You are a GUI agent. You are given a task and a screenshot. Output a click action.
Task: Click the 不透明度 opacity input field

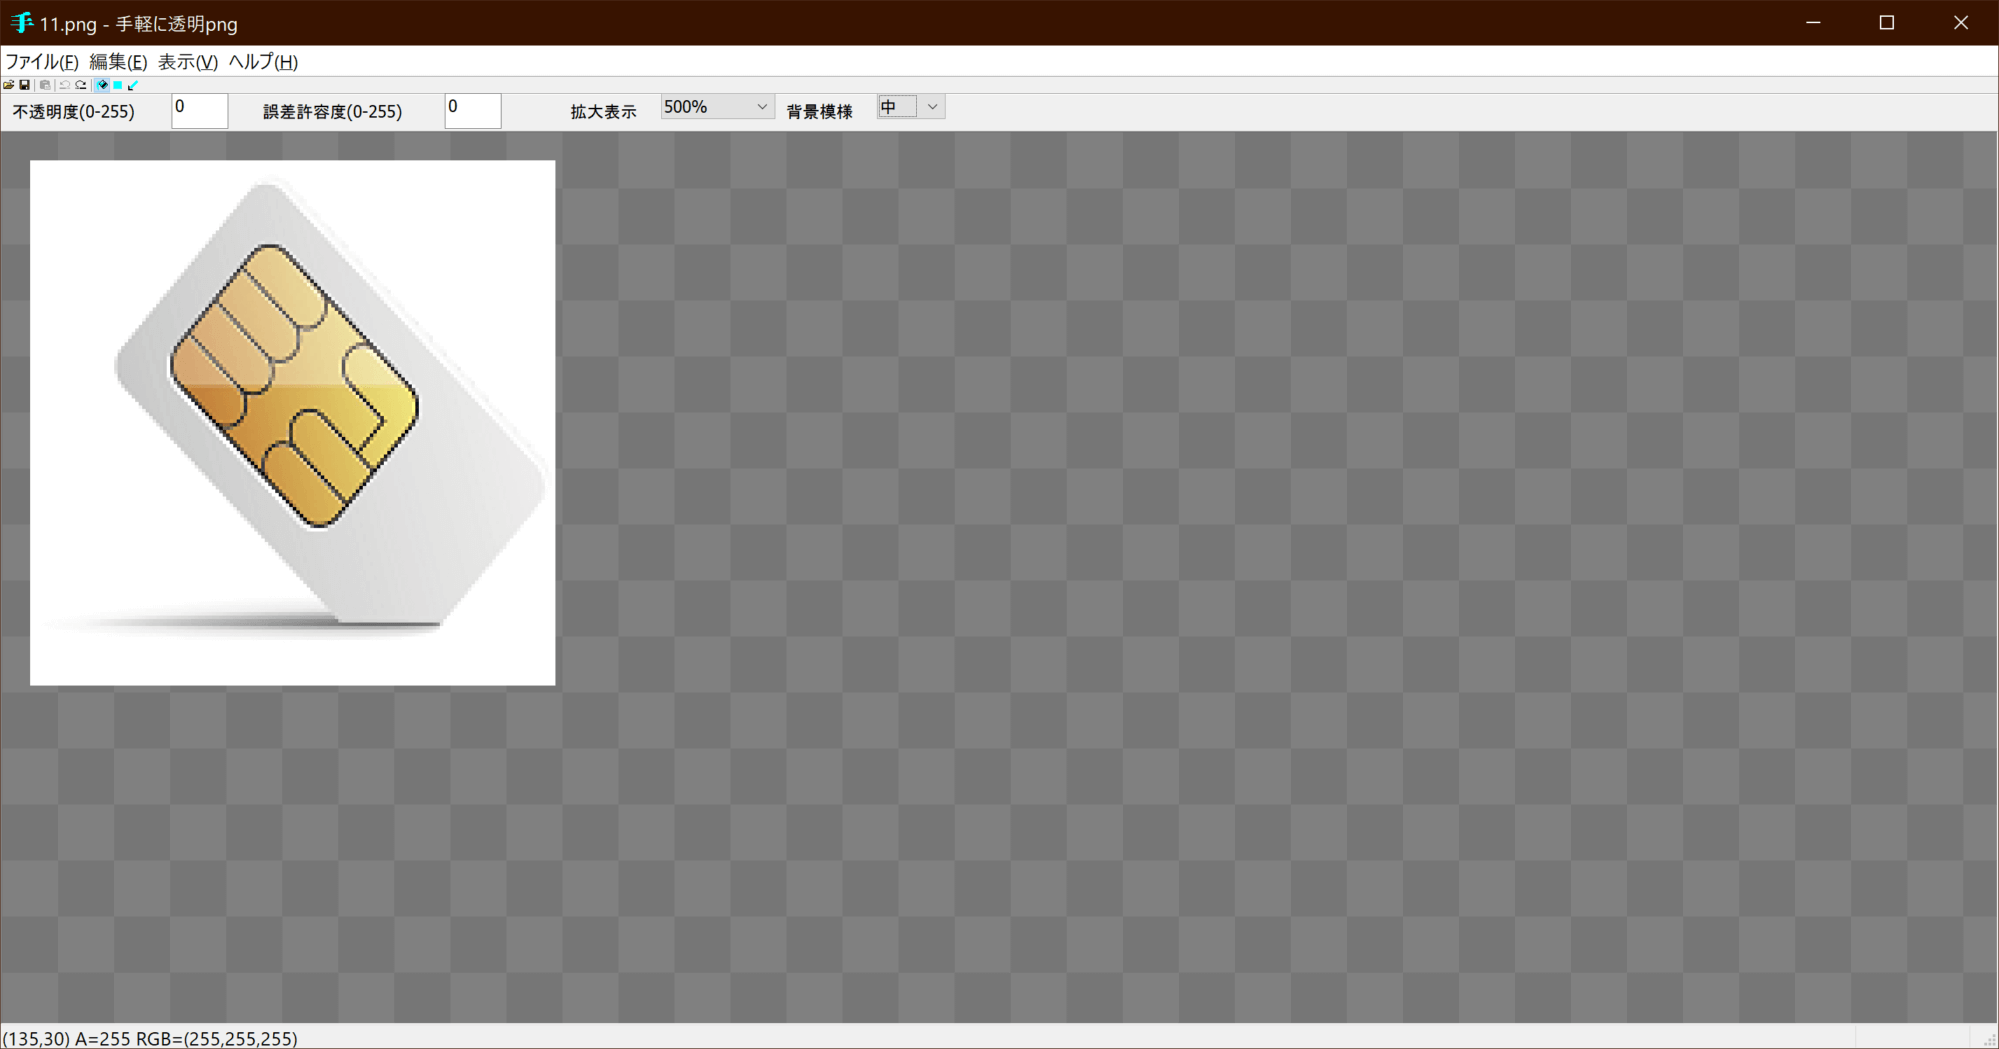[x=200, y=110]
